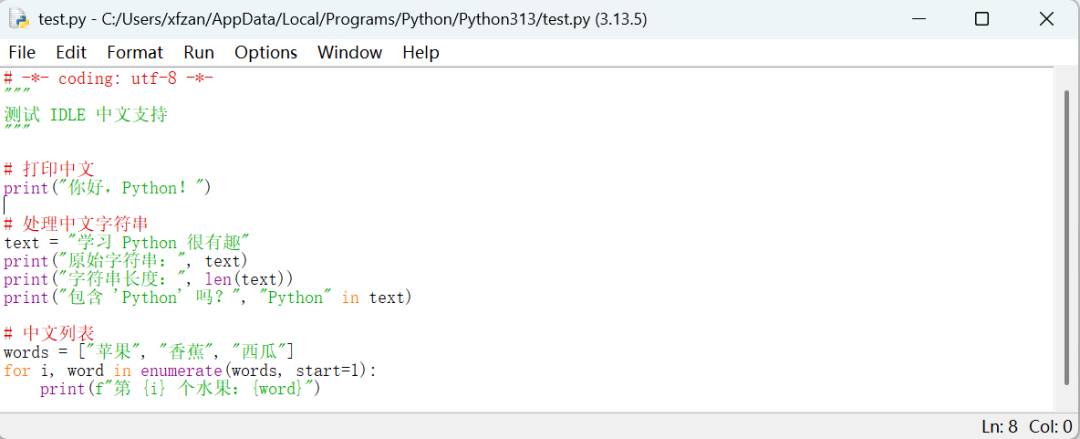
Task: Click the line print("原始字符串：", text)
Action: tap(125, 261)
